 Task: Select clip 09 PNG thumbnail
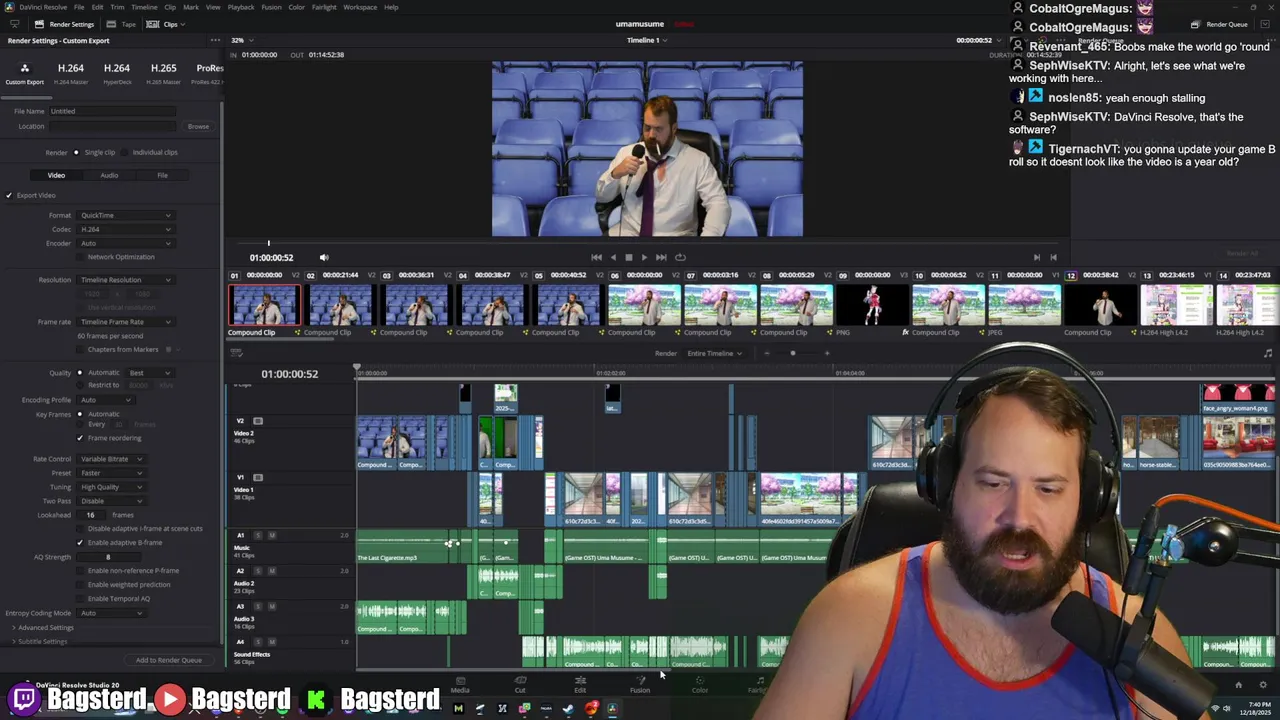(871, 305)
